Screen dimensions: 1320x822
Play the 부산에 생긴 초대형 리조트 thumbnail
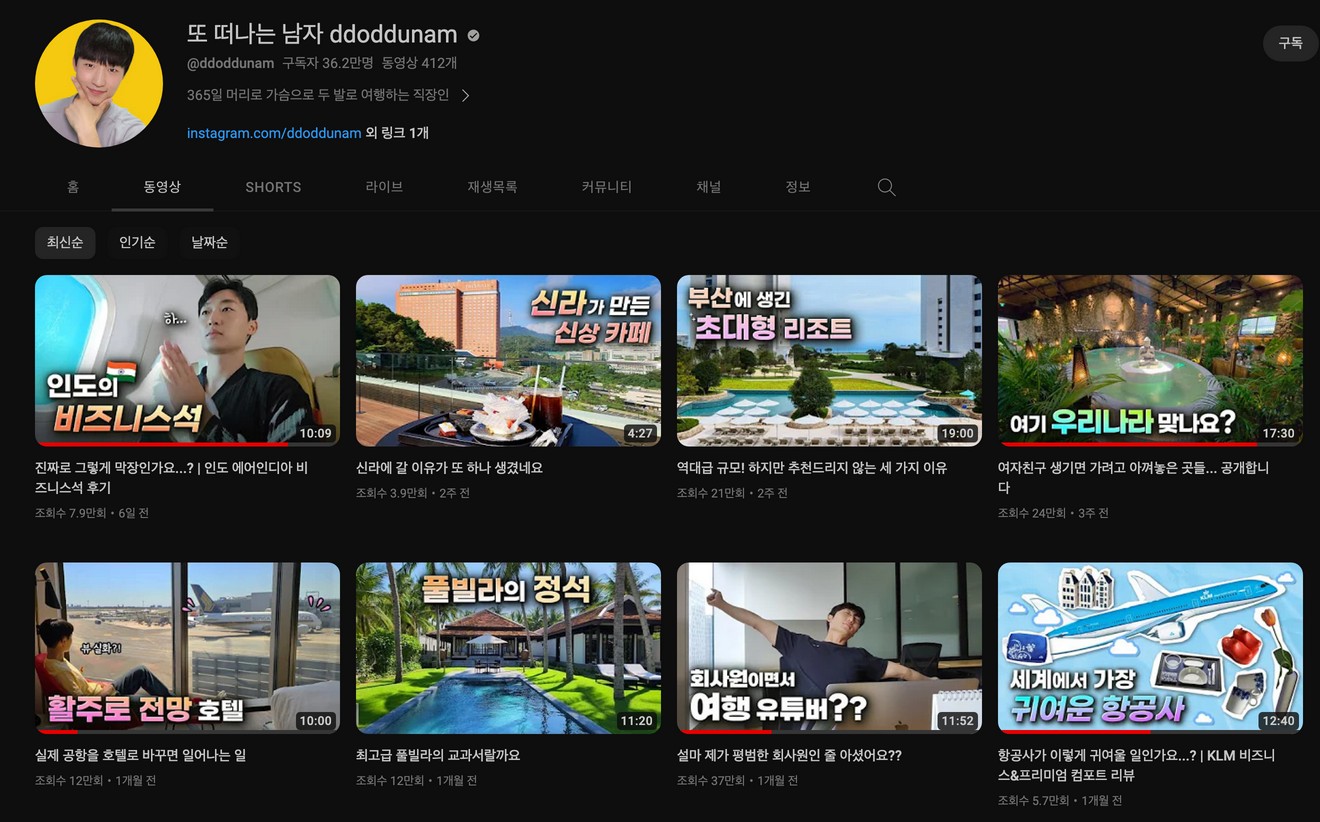[x=829, y=360]
